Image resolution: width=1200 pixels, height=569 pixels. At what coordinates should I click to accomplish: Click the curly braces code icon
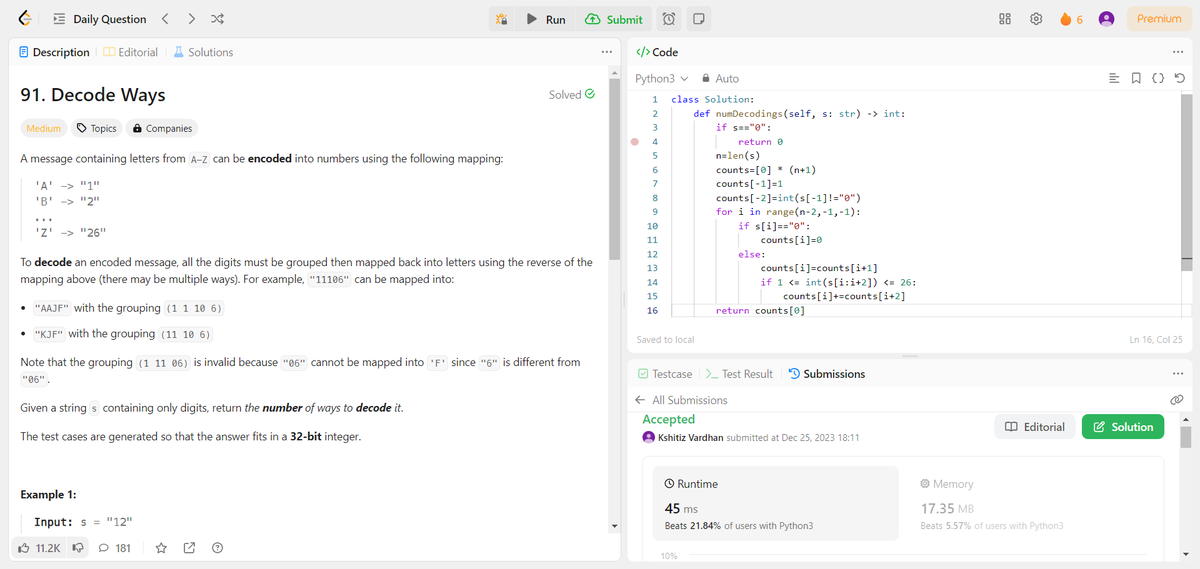(x=1159, y=78)
